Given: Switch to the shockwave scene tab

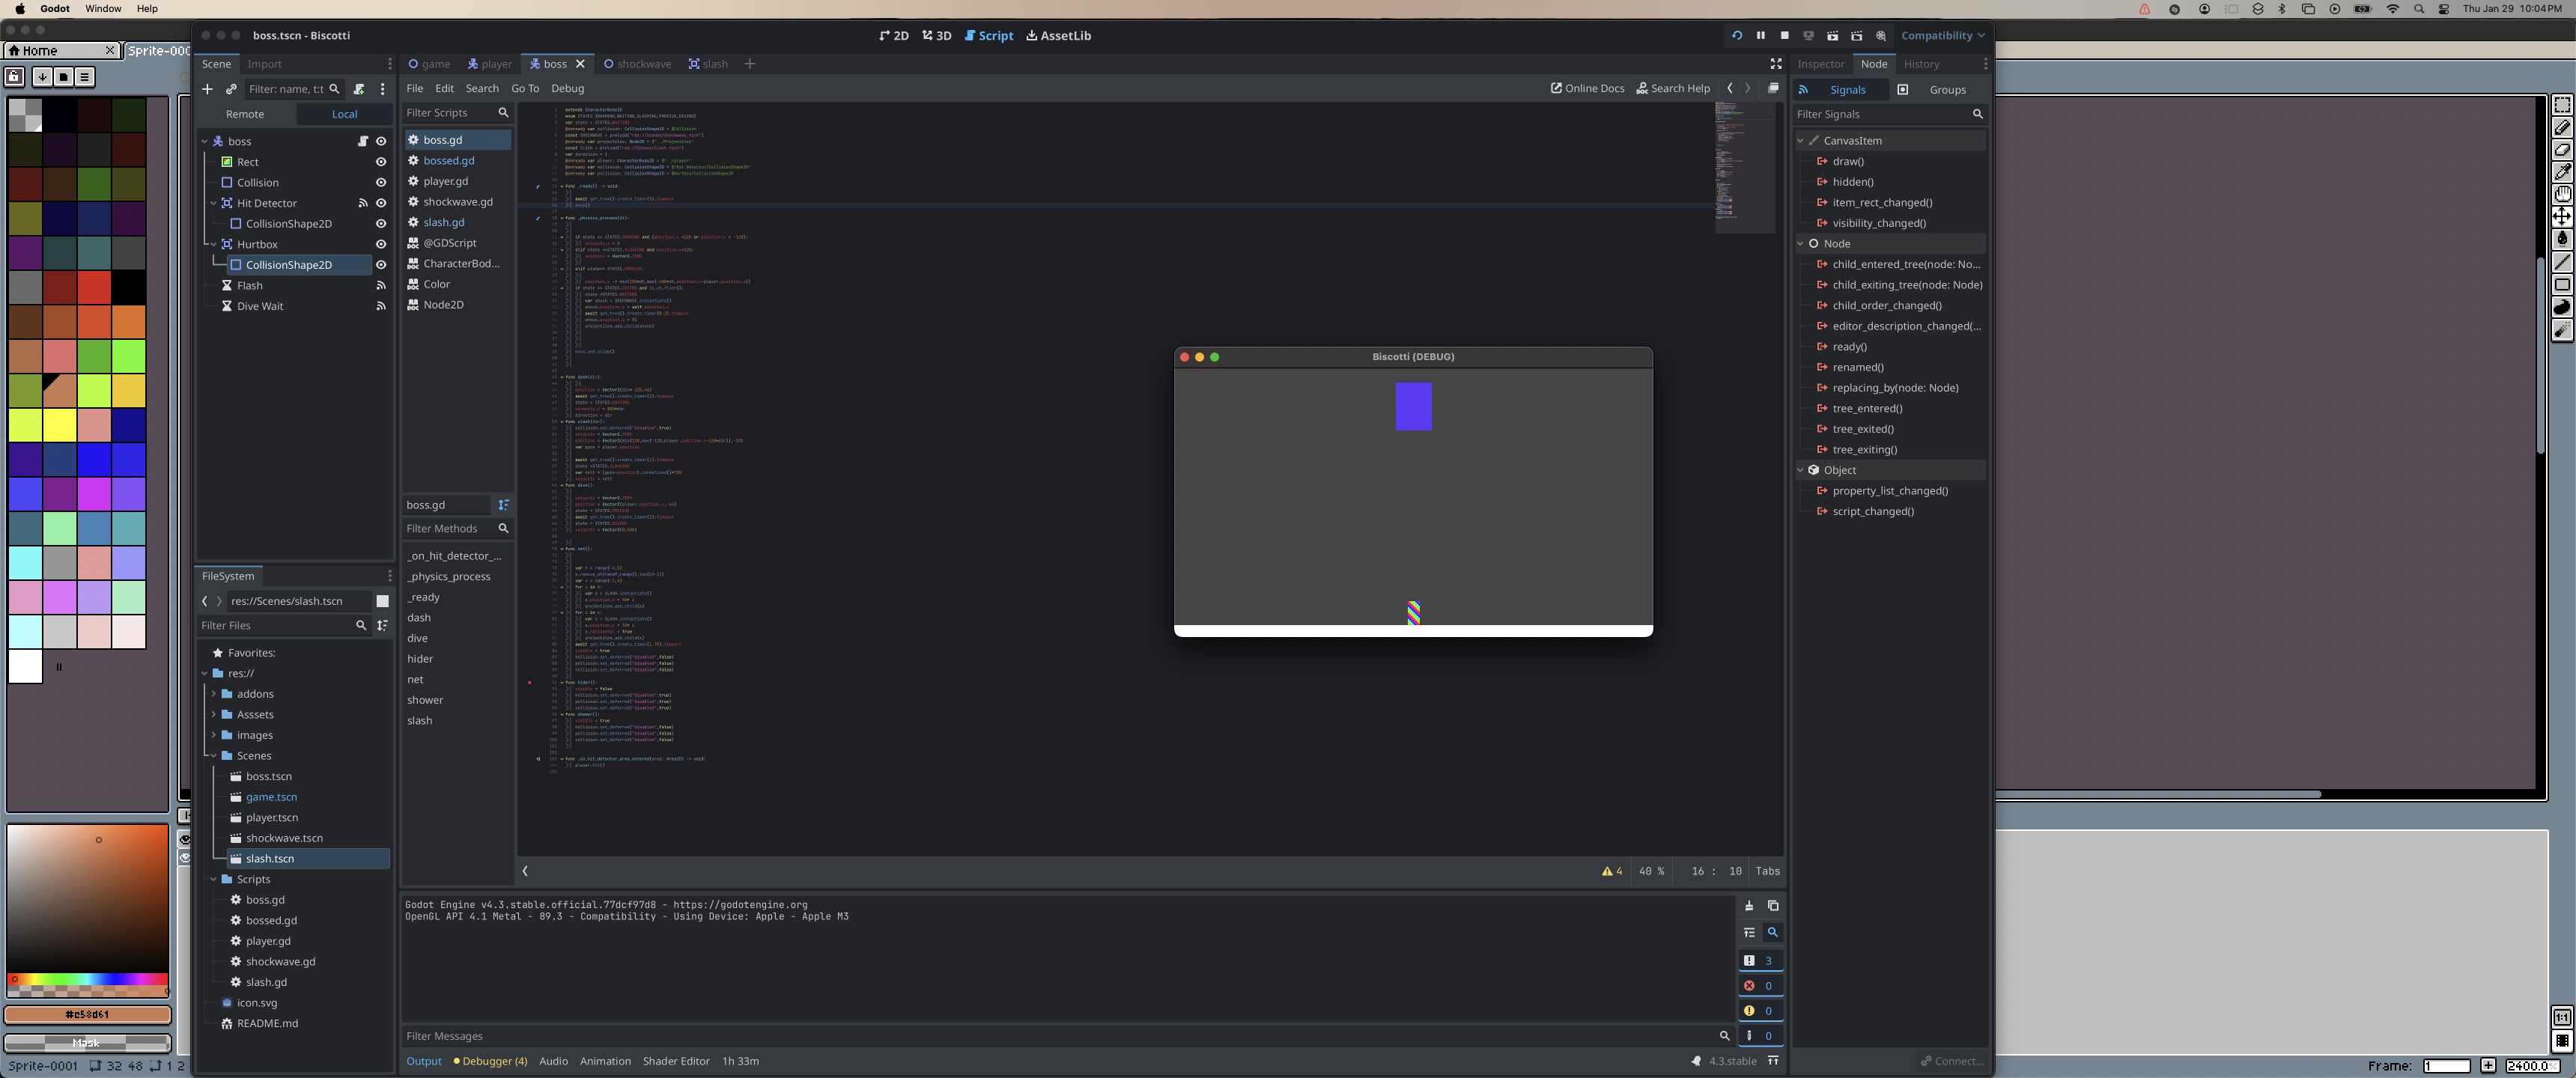Looking at the screenshot, I should coord(637,64).
